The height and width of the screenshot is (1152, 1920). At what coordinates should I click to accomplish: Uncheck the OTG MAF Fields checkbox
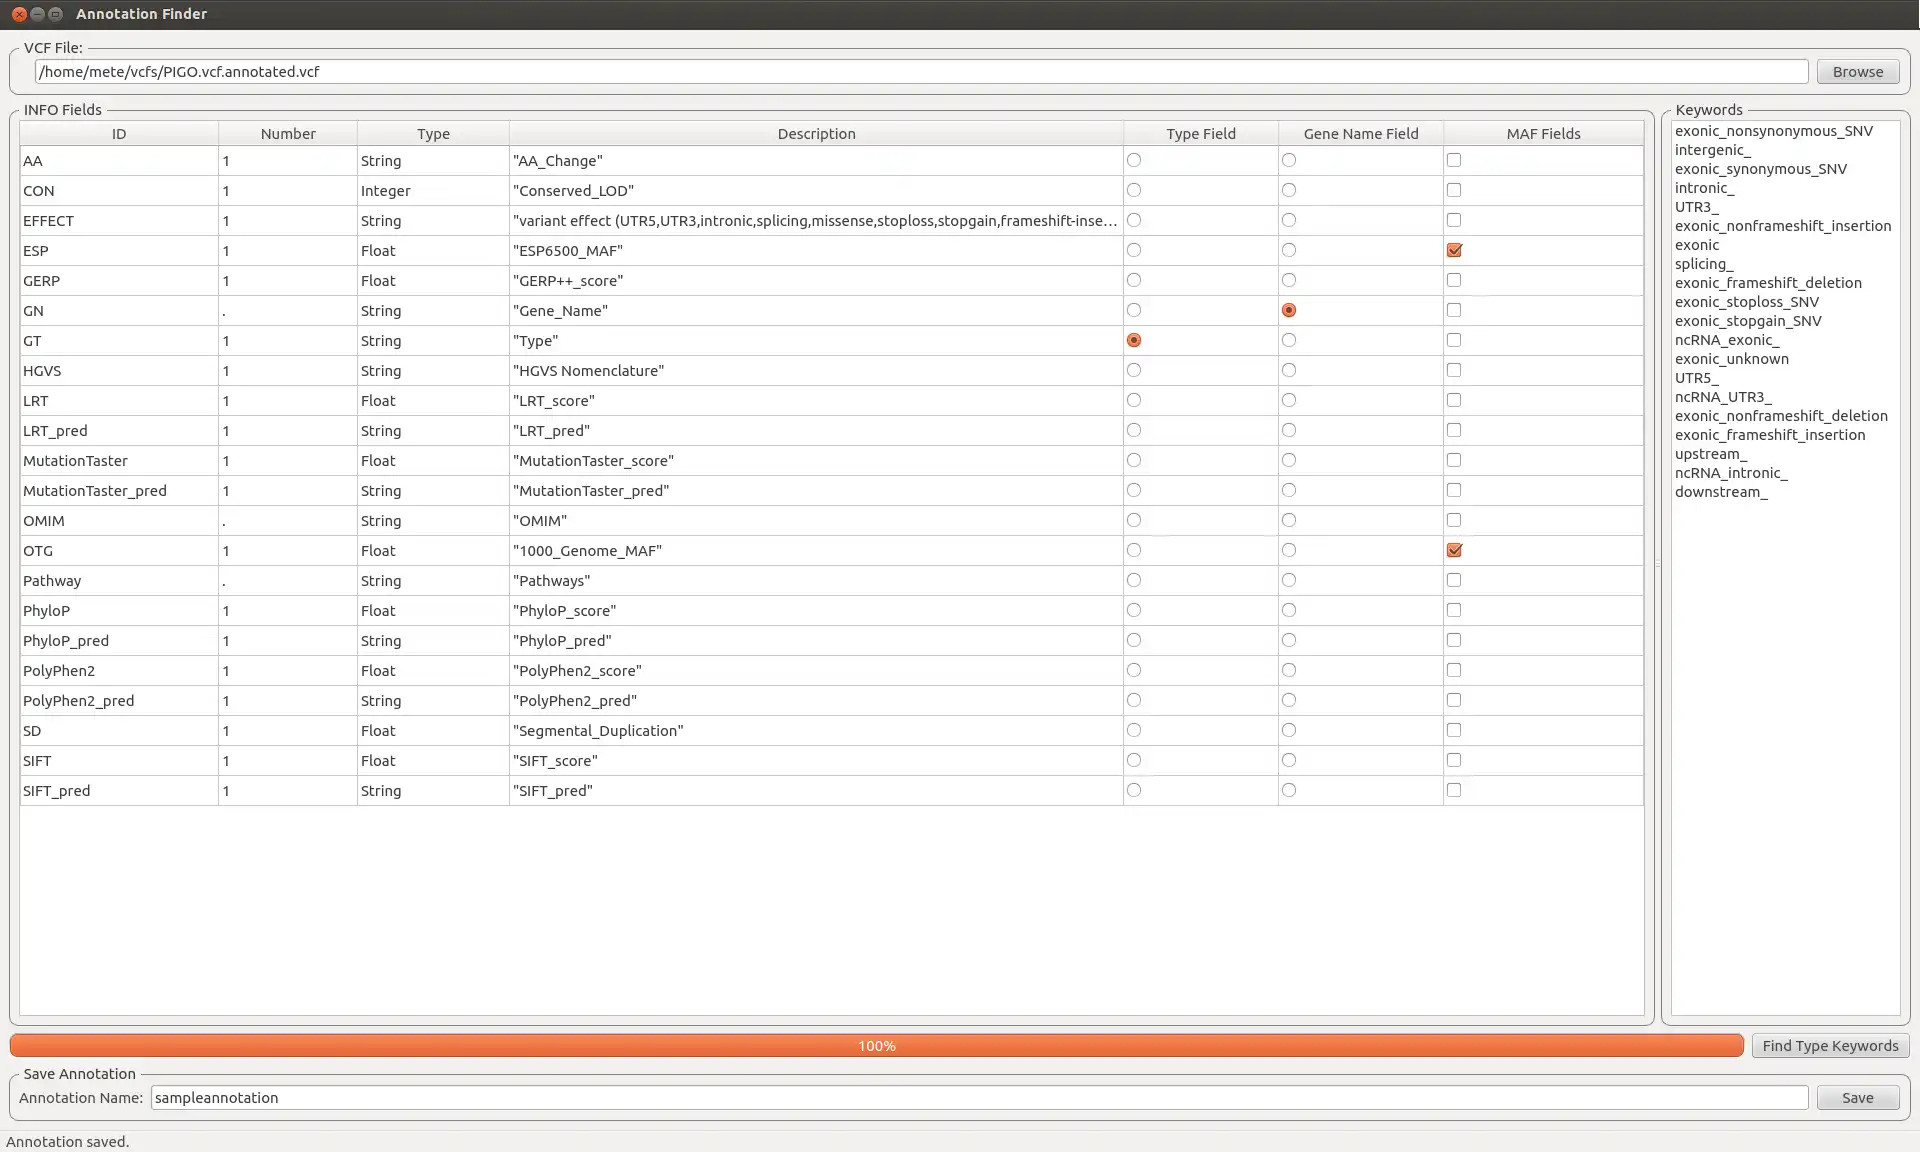coord(1454,550)
